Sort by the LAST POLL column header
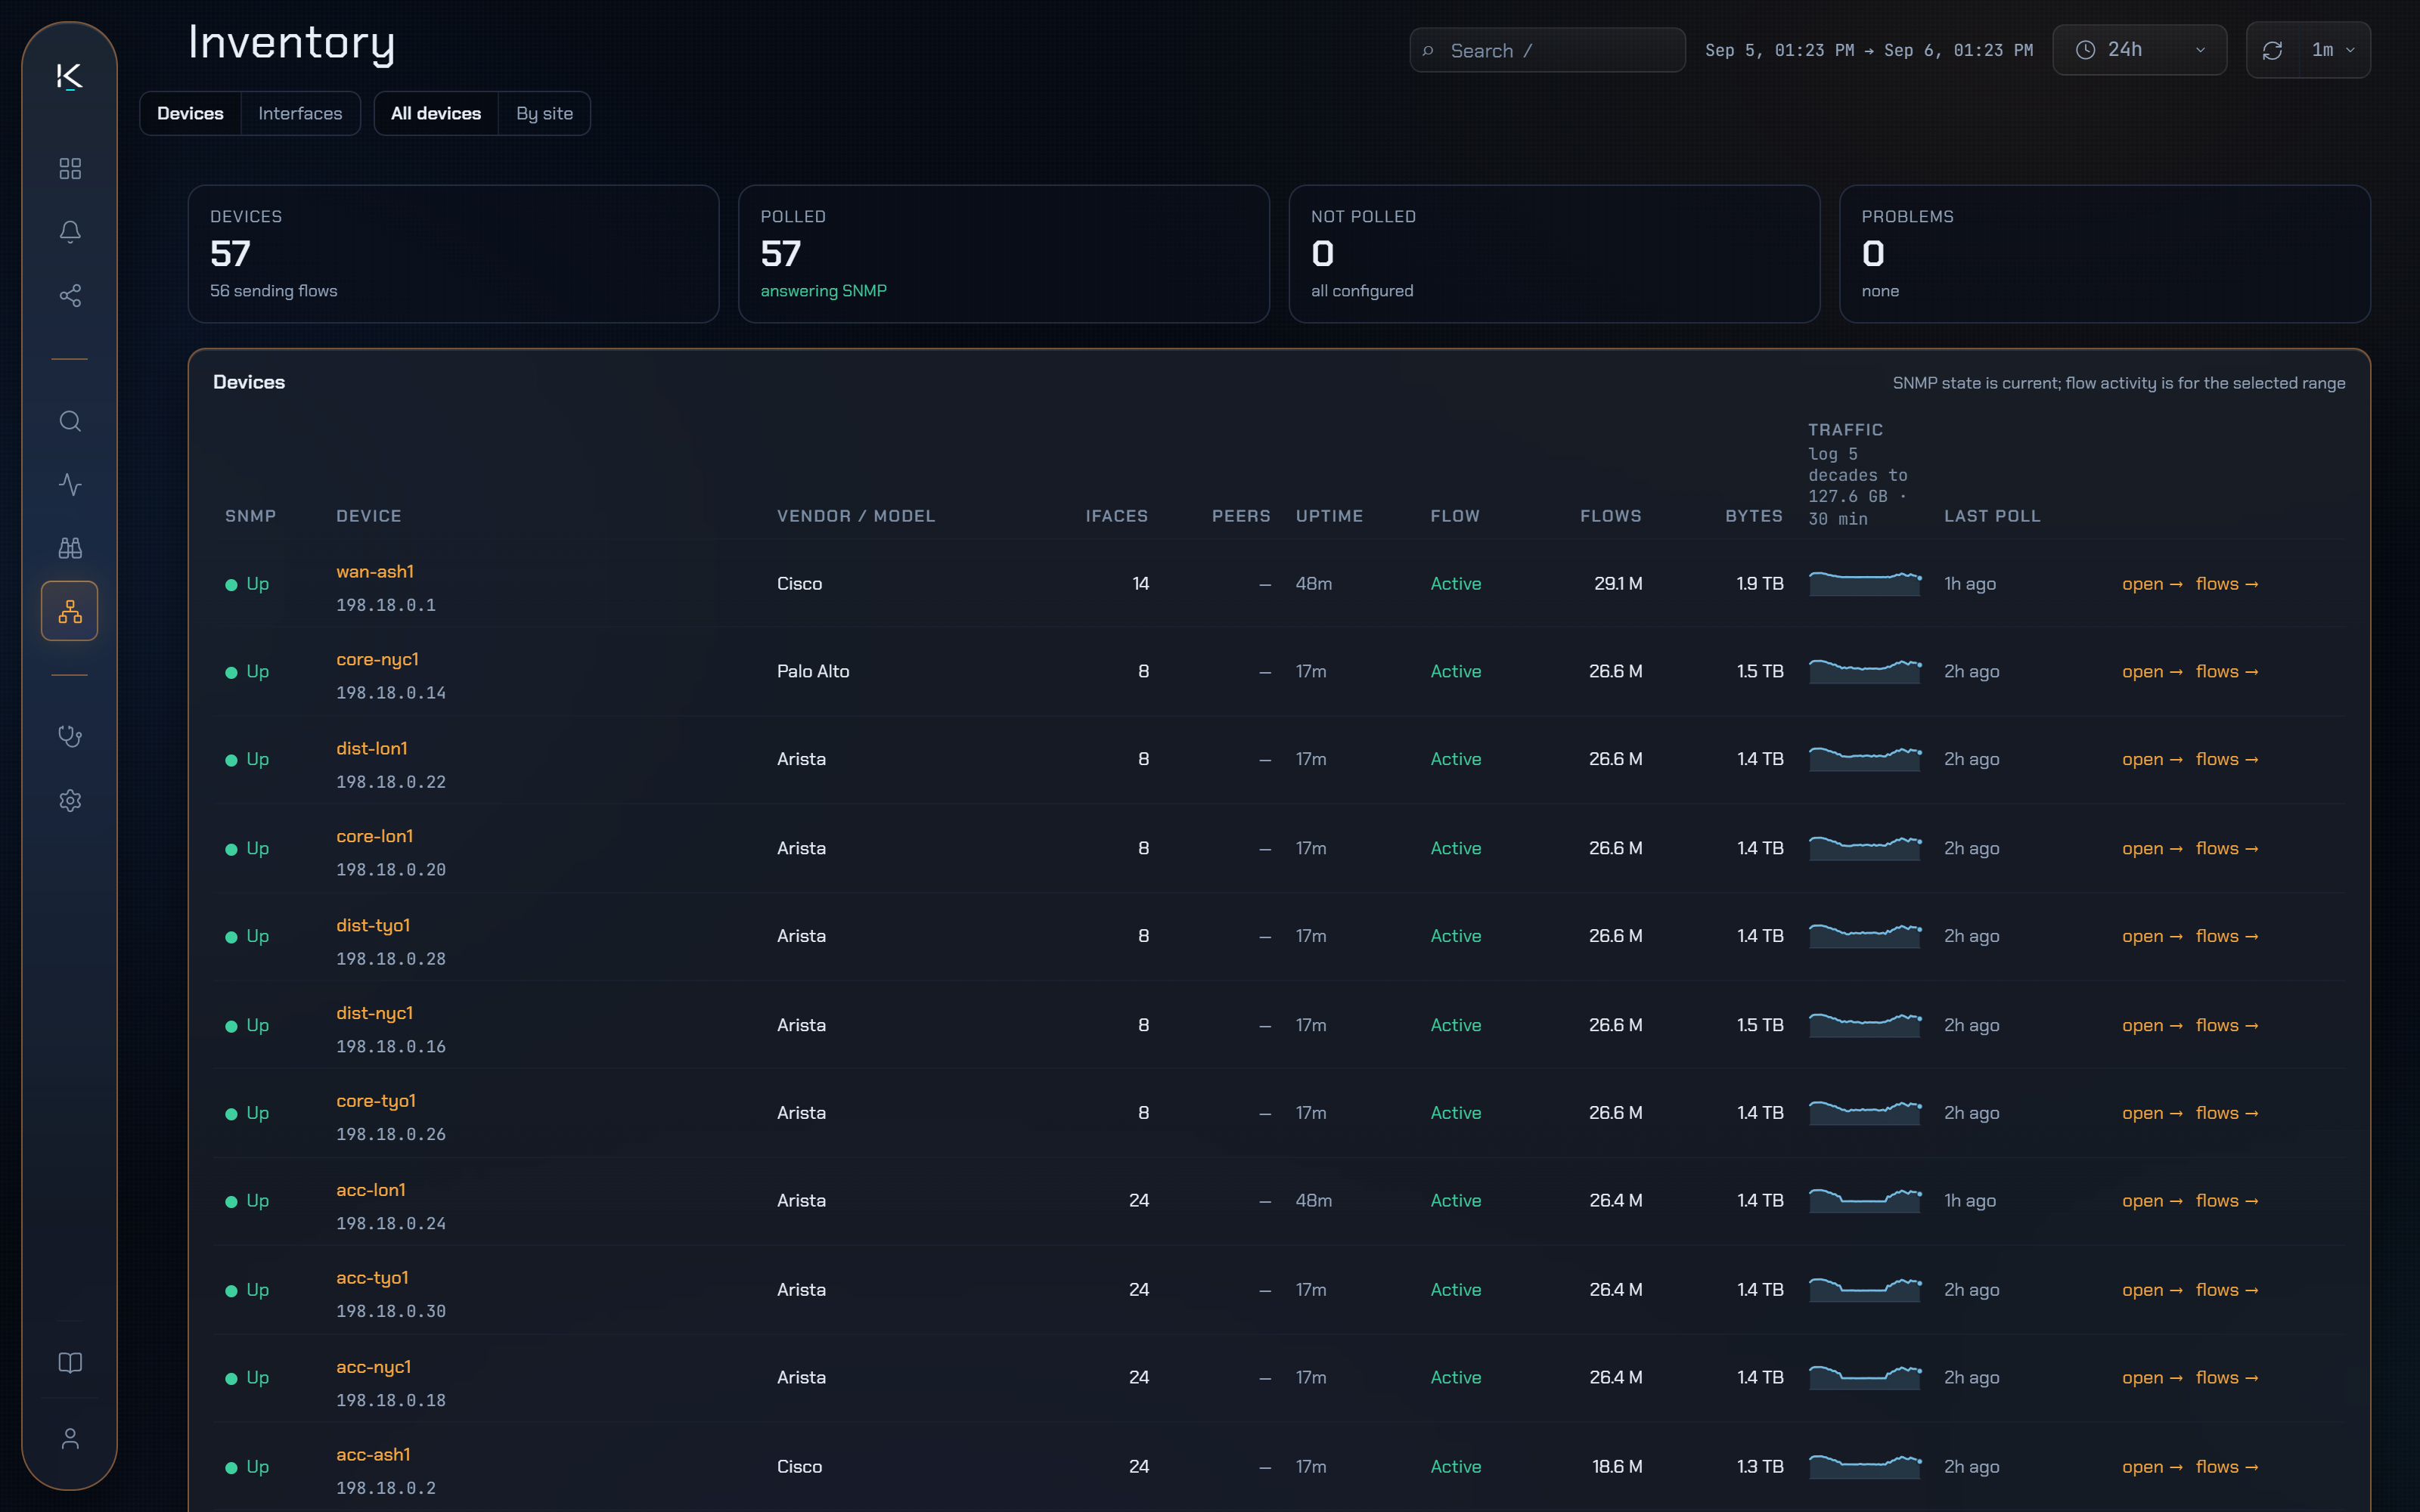This screenshot has height=1512, width=2420. pos(1992,516)
